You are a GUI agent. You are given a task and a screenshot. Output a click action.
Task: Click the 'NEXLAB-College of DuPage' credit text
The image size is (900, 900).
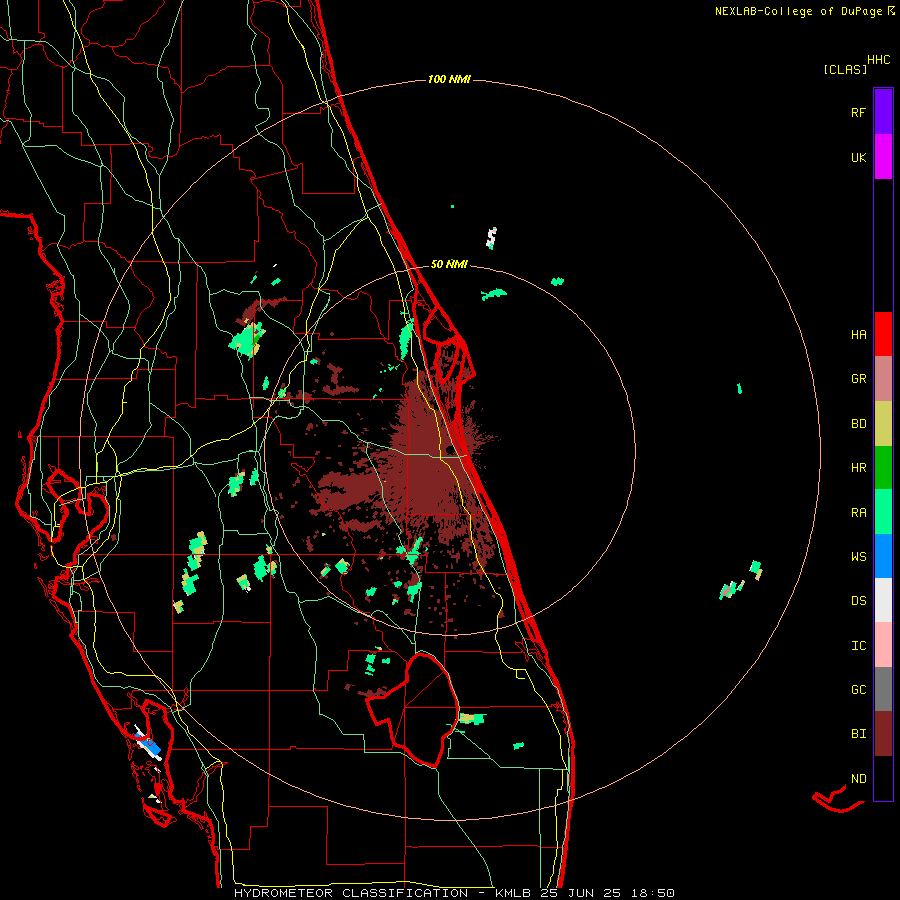pyautogui.click(x=798, y=11)
